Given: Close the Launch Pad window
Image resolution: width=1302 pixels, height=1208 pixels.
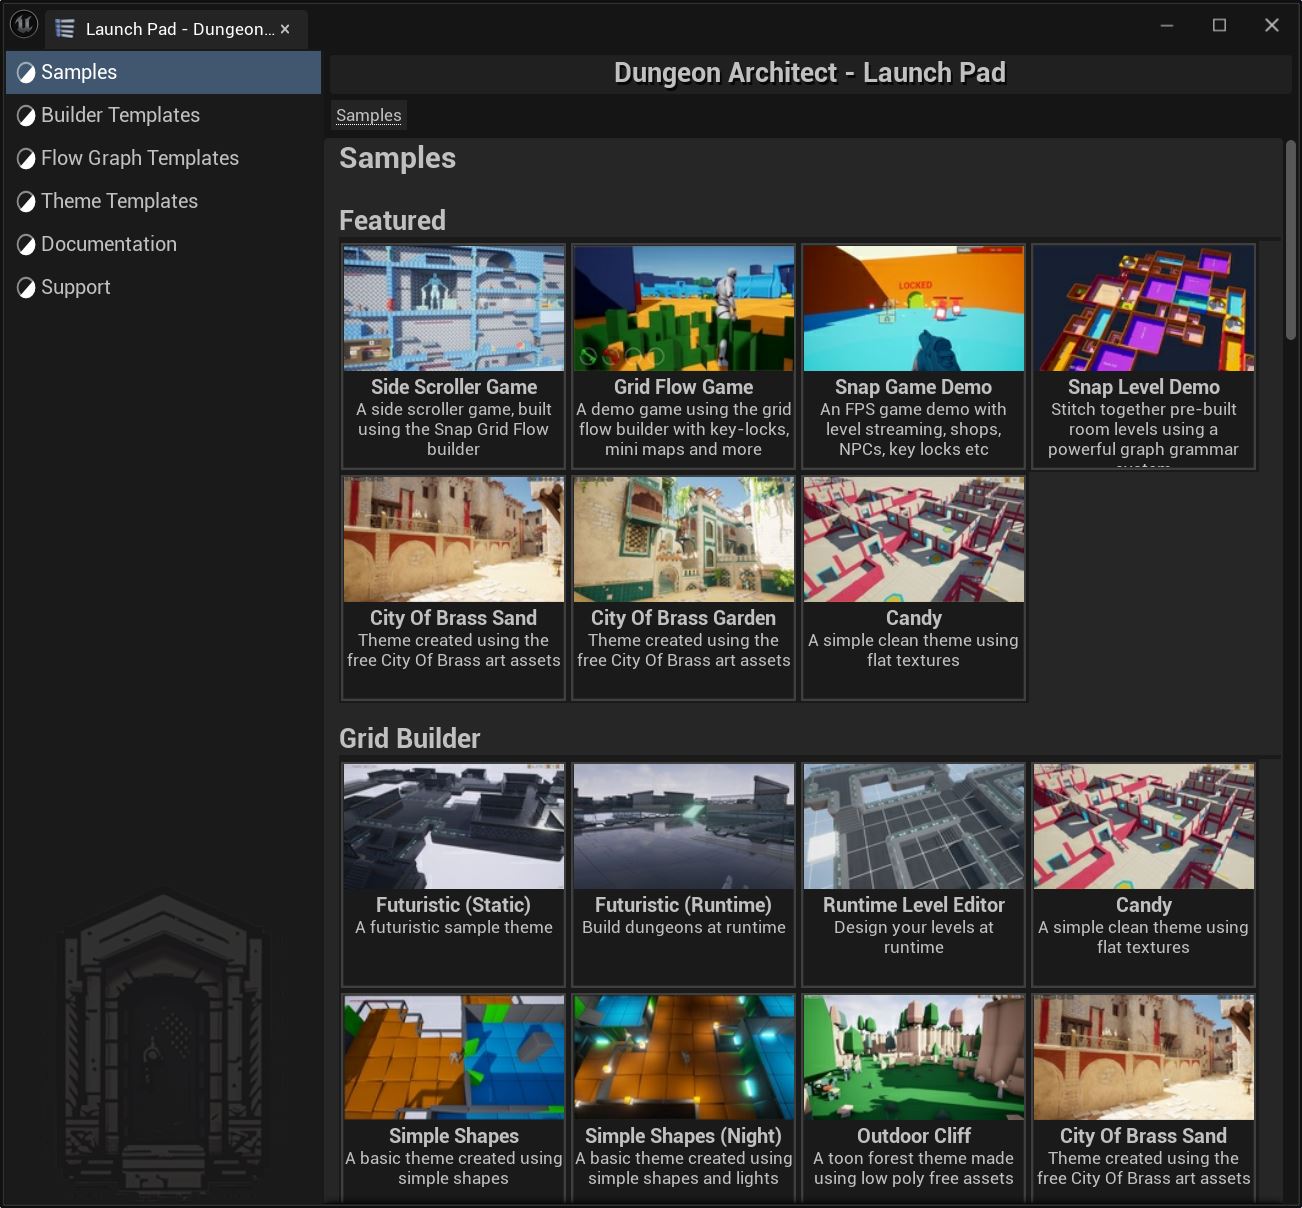Looking at the screenshot, I should tap(1272, 25).
